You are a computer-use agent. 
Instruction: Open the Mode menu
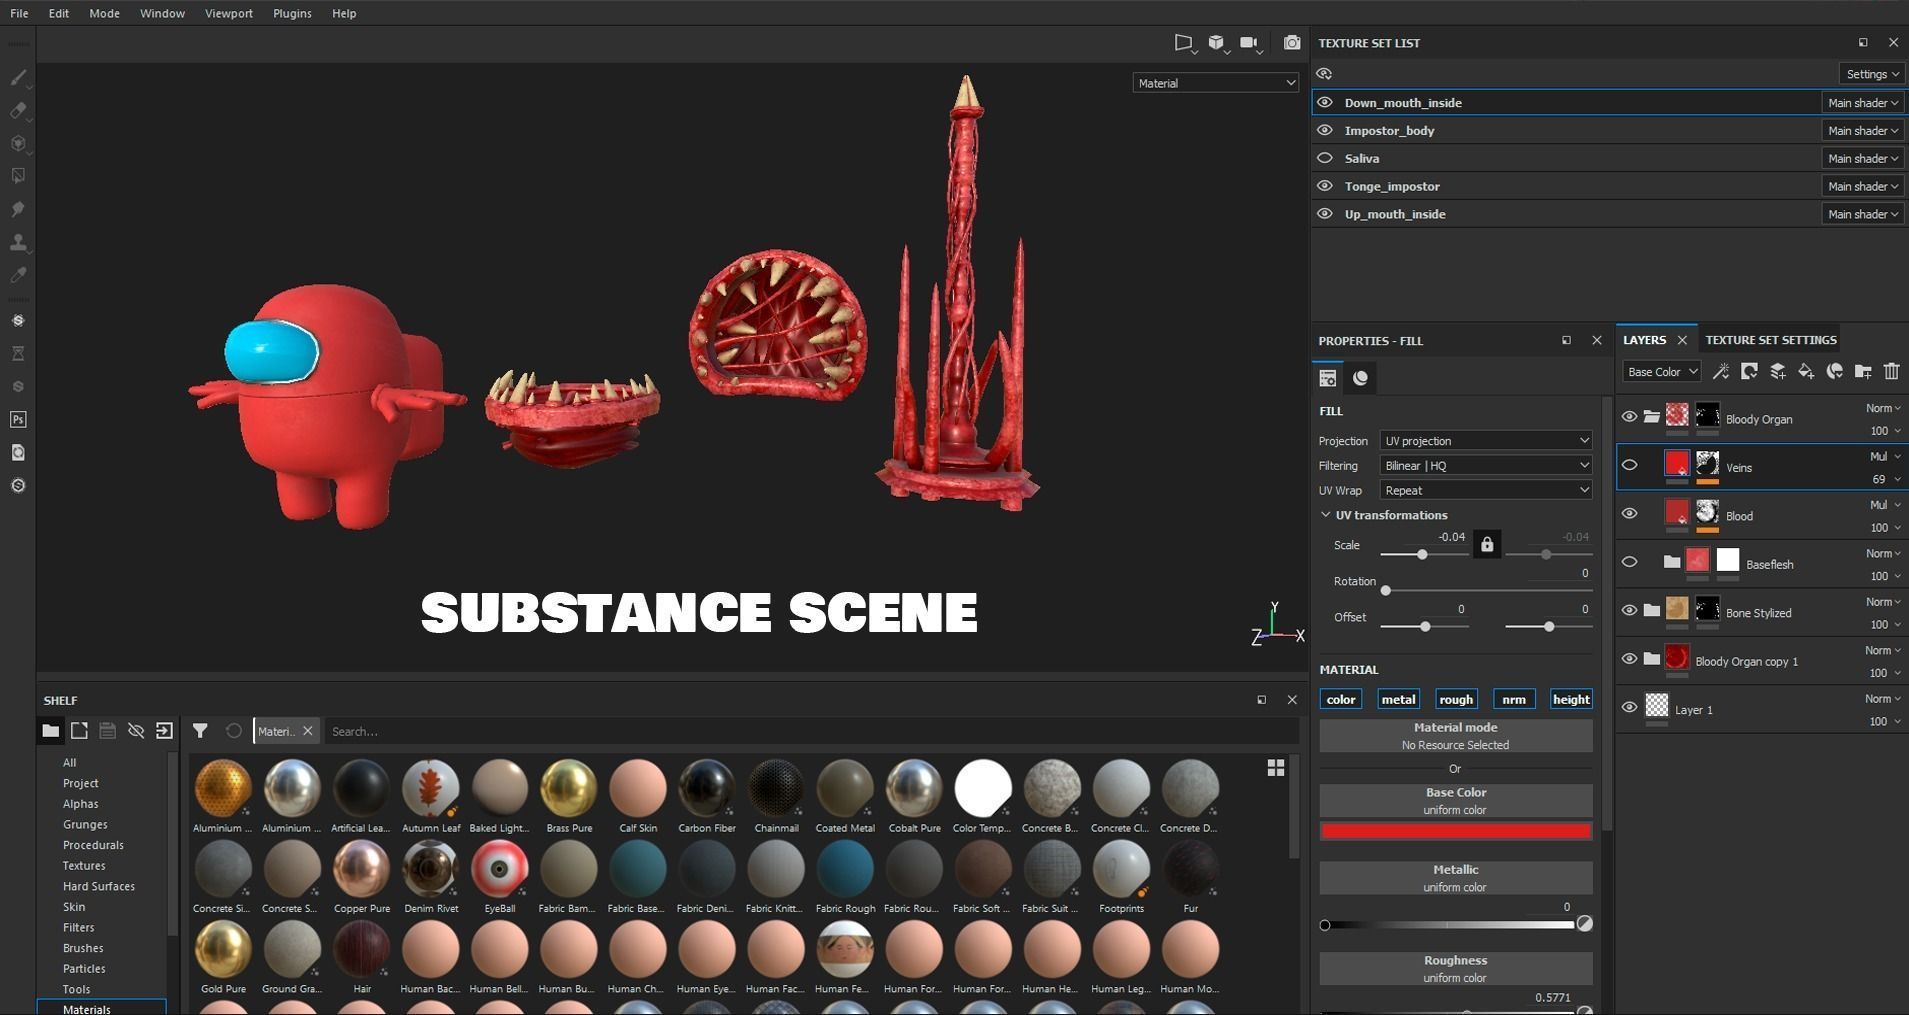pos(104,13)
